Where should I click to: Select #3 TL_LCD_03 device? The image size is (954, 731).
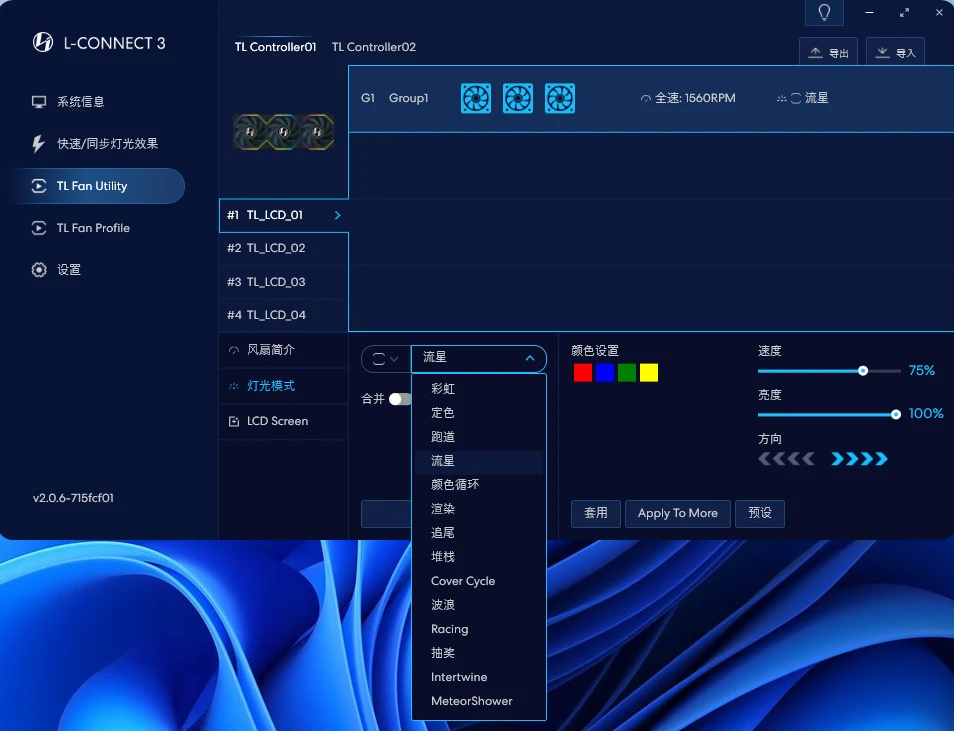coord(284,282)
